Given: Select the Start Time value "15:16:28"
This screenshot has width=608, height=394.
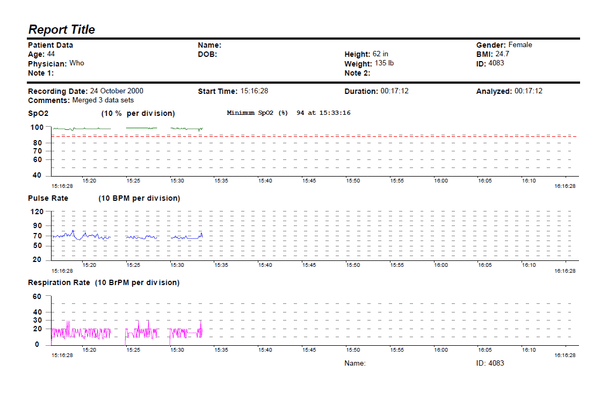Looking at the screenshot, I should (254, 91).
